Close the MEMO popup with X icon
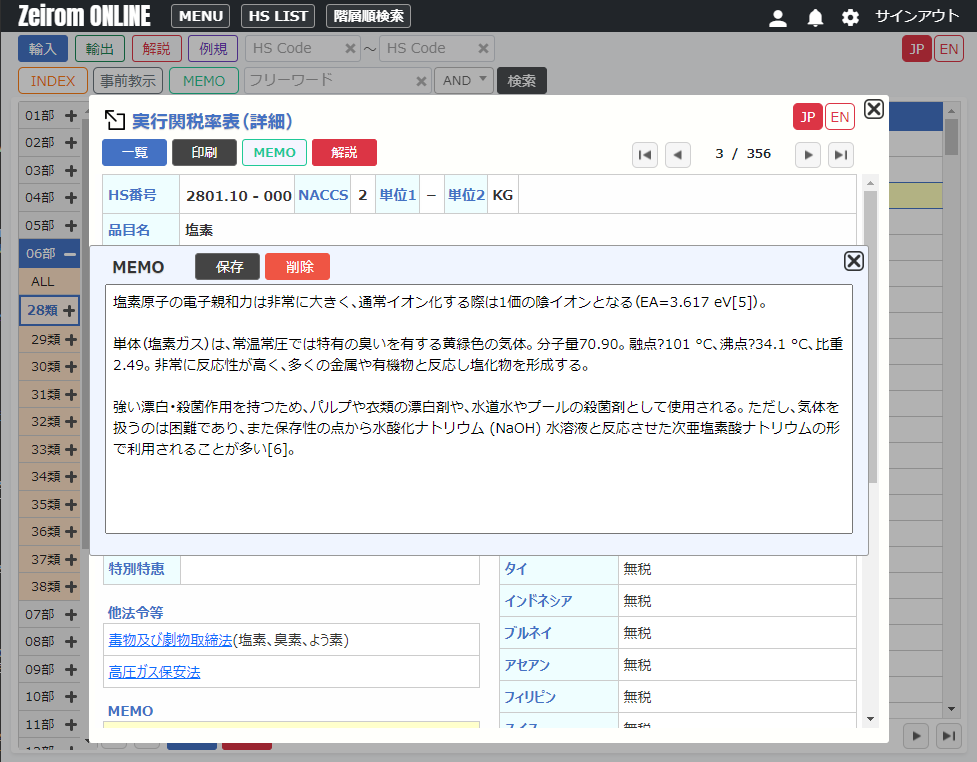The image size is (977, 762). tap(853, 261)
